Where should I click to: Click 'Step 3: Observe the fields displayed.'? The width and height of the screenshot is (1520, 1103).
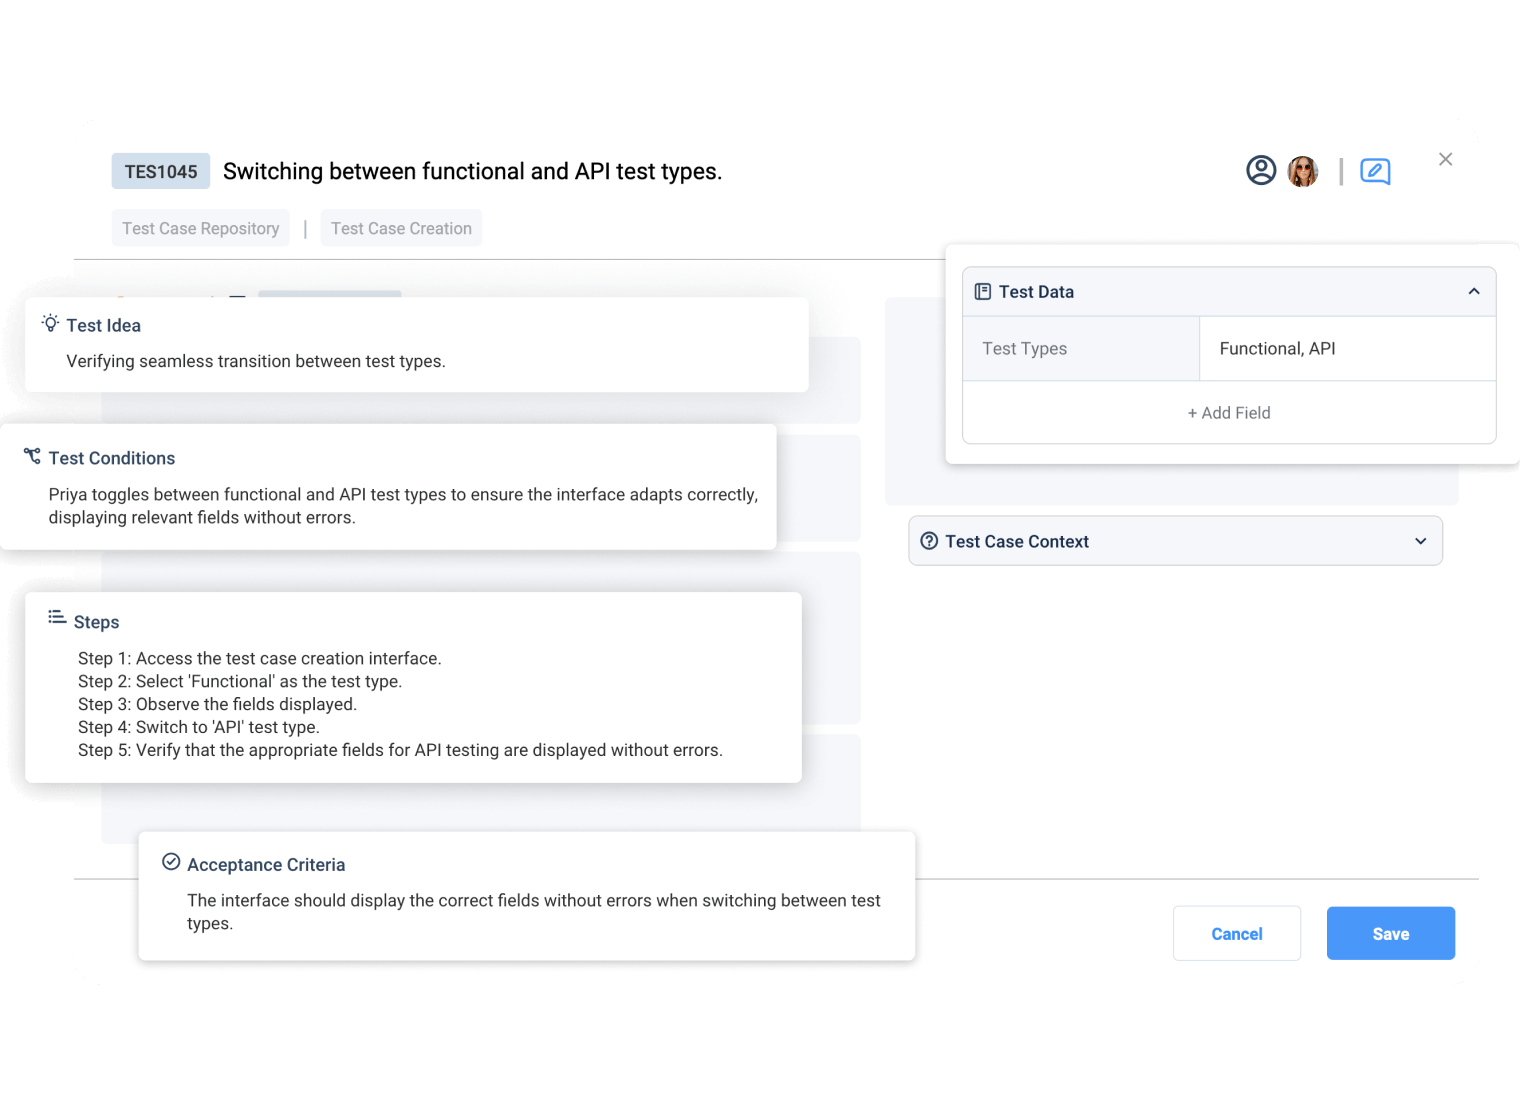[x=217, y=704]
